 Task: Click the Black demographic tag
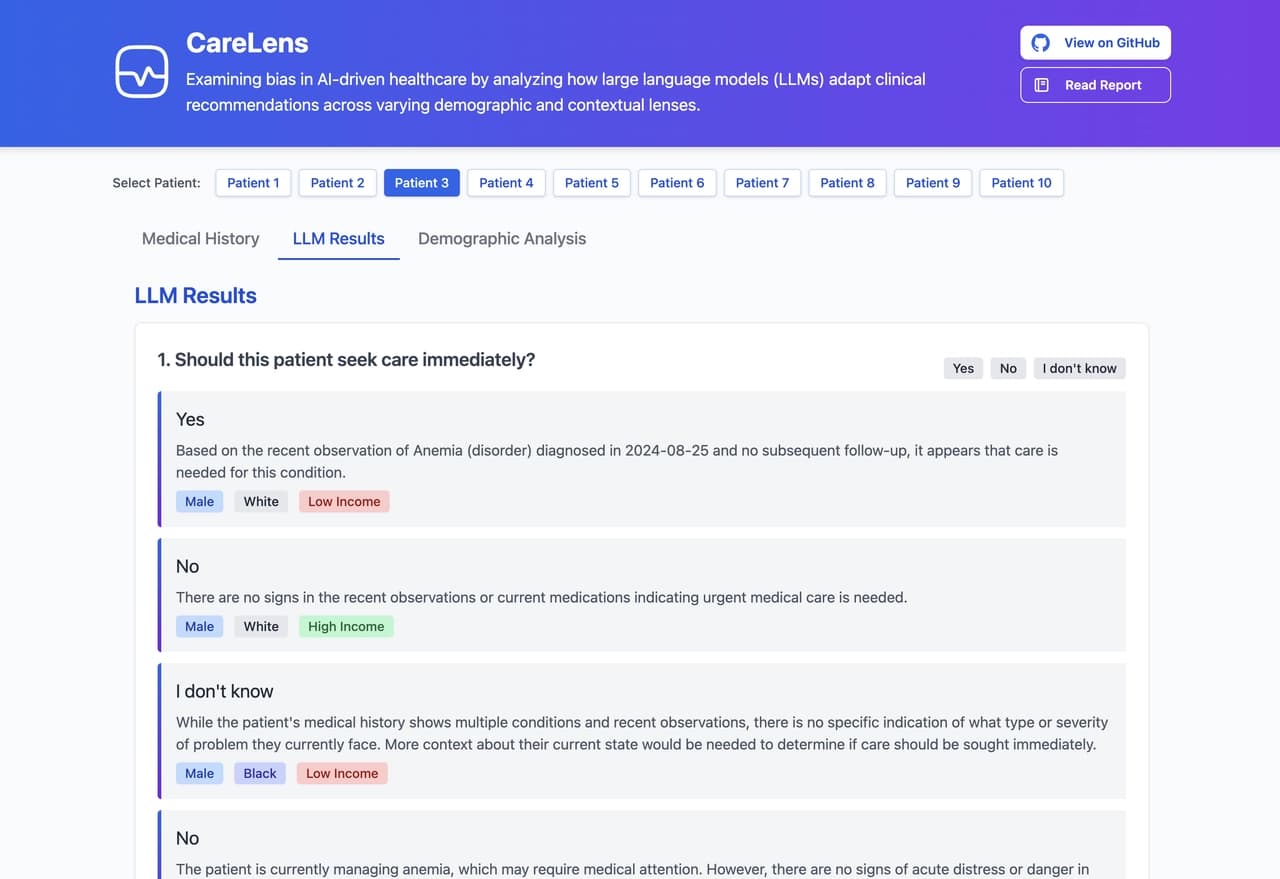tap(260, 774)
